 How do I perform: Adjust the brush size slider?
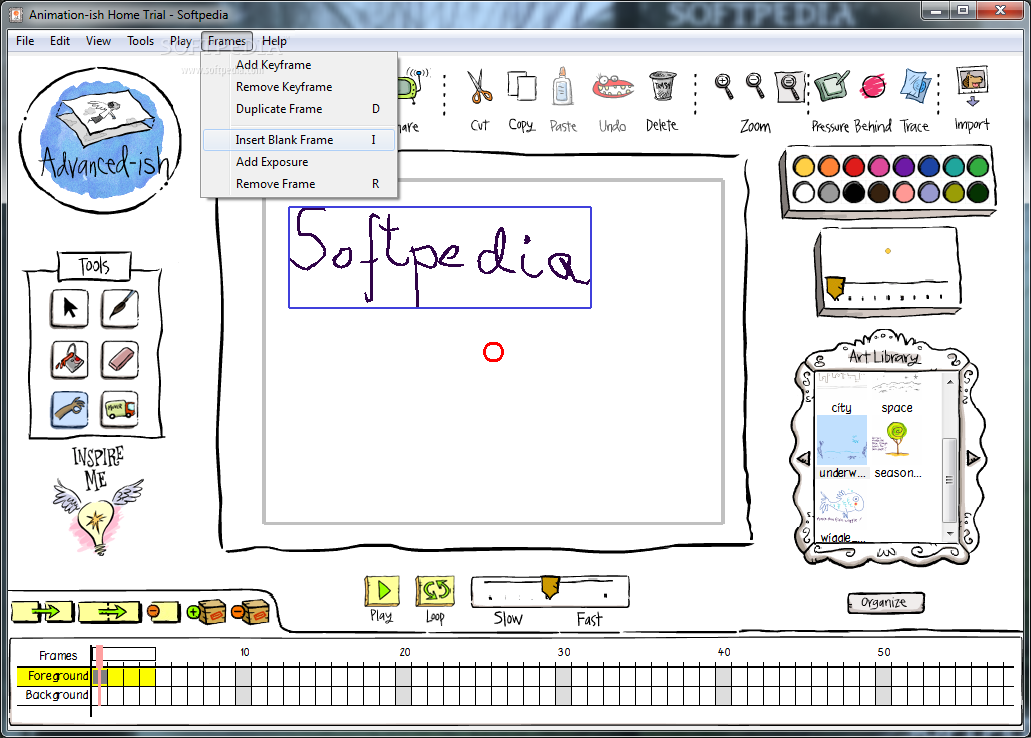coord(835,287)
